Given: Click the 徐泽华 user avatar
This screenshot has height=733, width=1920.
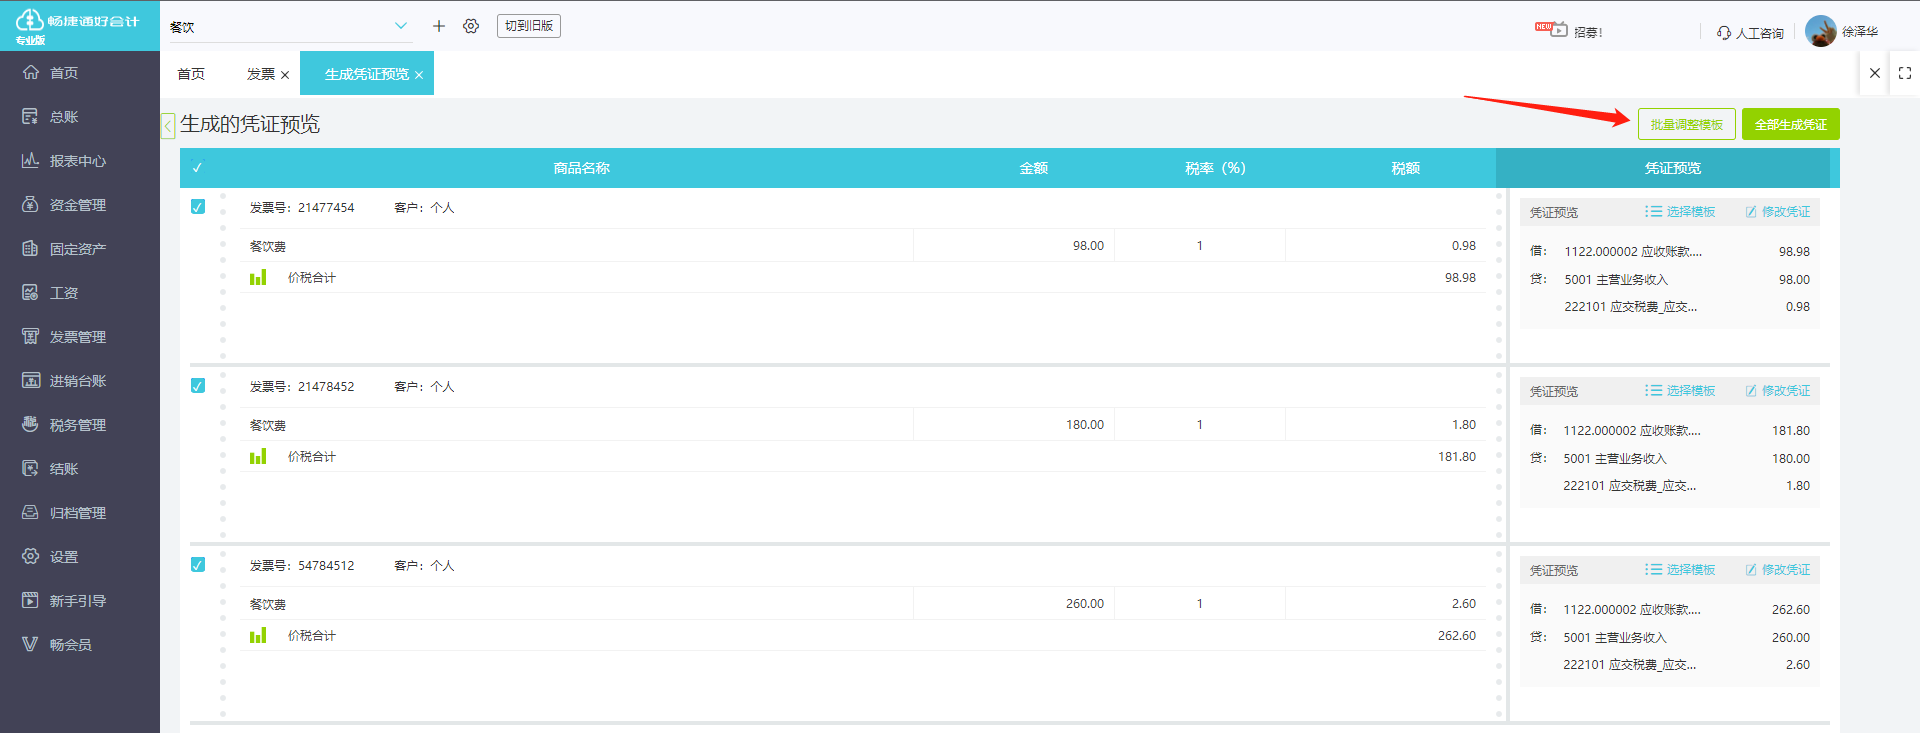Looking at the screenshot, I should pos(1821,31).
